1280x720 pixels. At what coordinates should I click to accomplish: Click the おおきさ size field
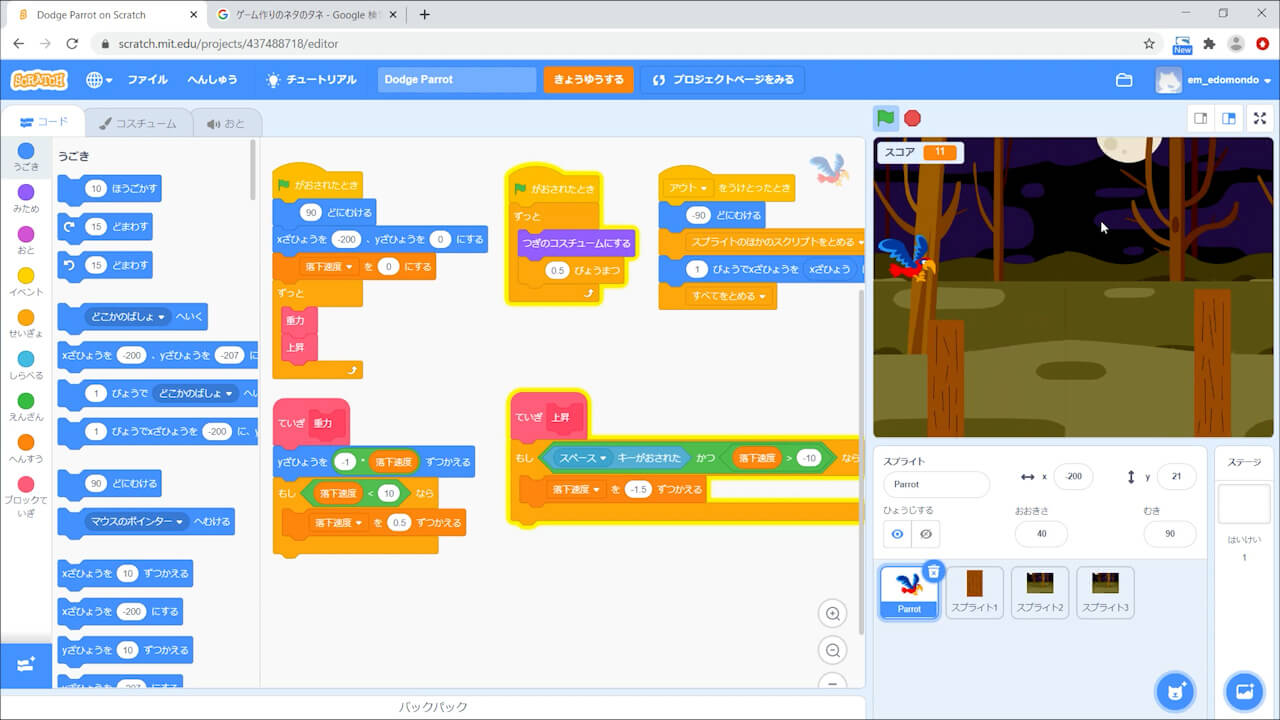[1041, 534]
